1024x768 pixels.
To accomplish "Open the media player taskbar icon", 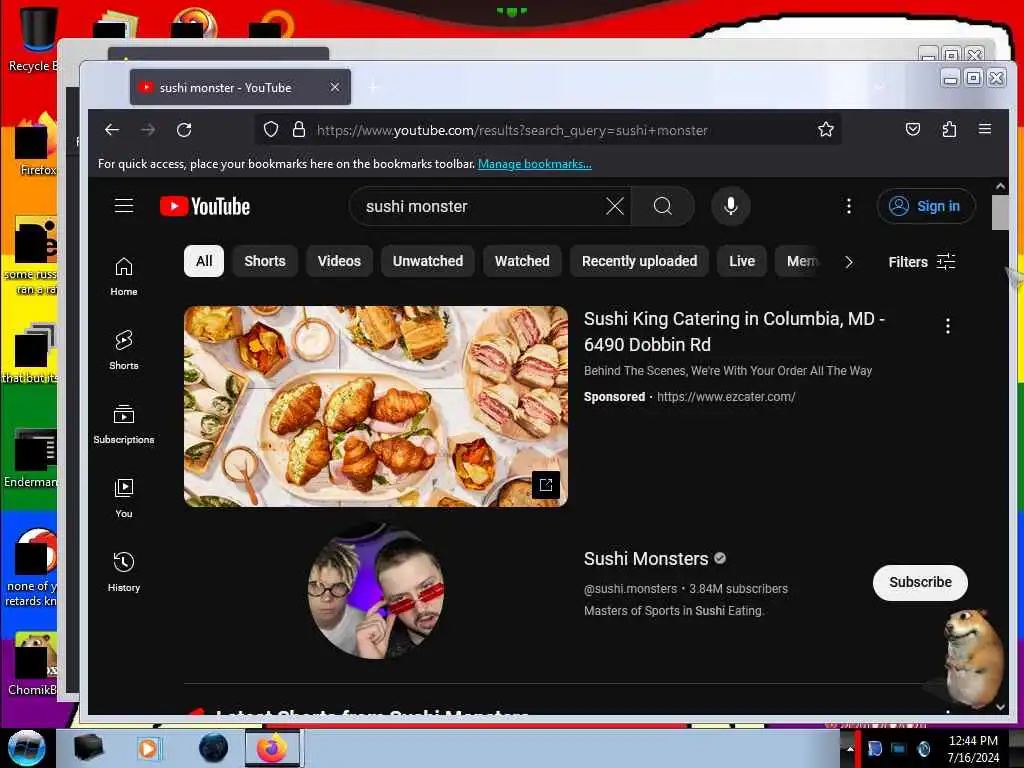I will 148,748.
